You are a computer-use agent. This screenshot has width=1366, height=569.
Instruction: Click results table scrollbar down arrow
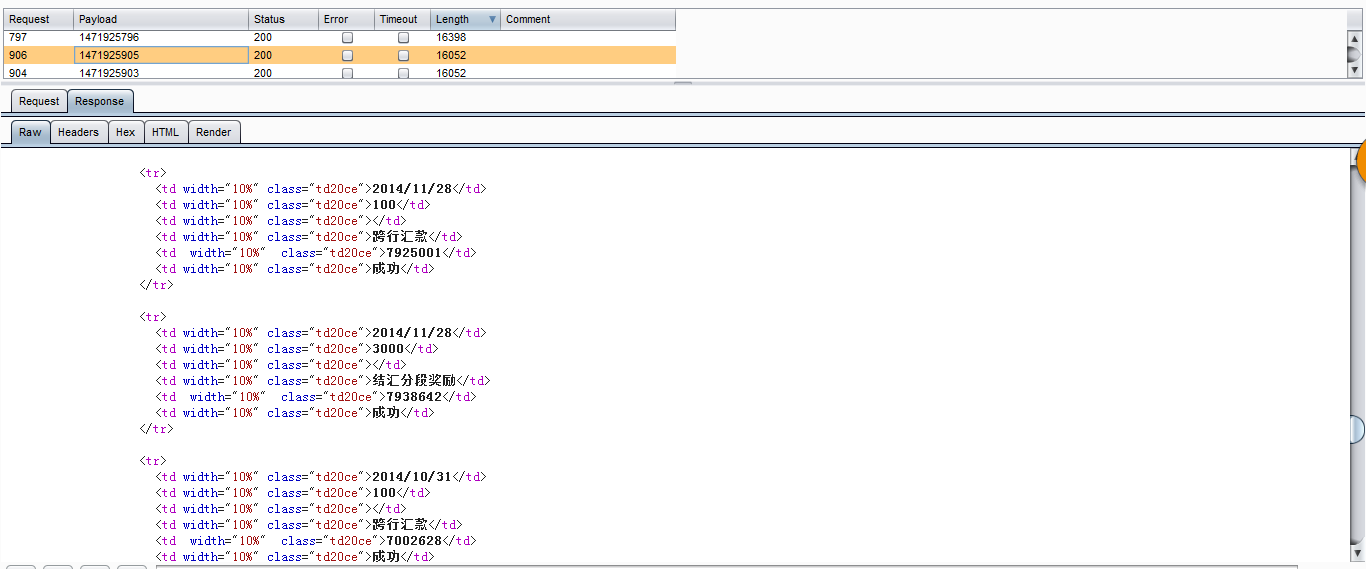click(1354, 71)
